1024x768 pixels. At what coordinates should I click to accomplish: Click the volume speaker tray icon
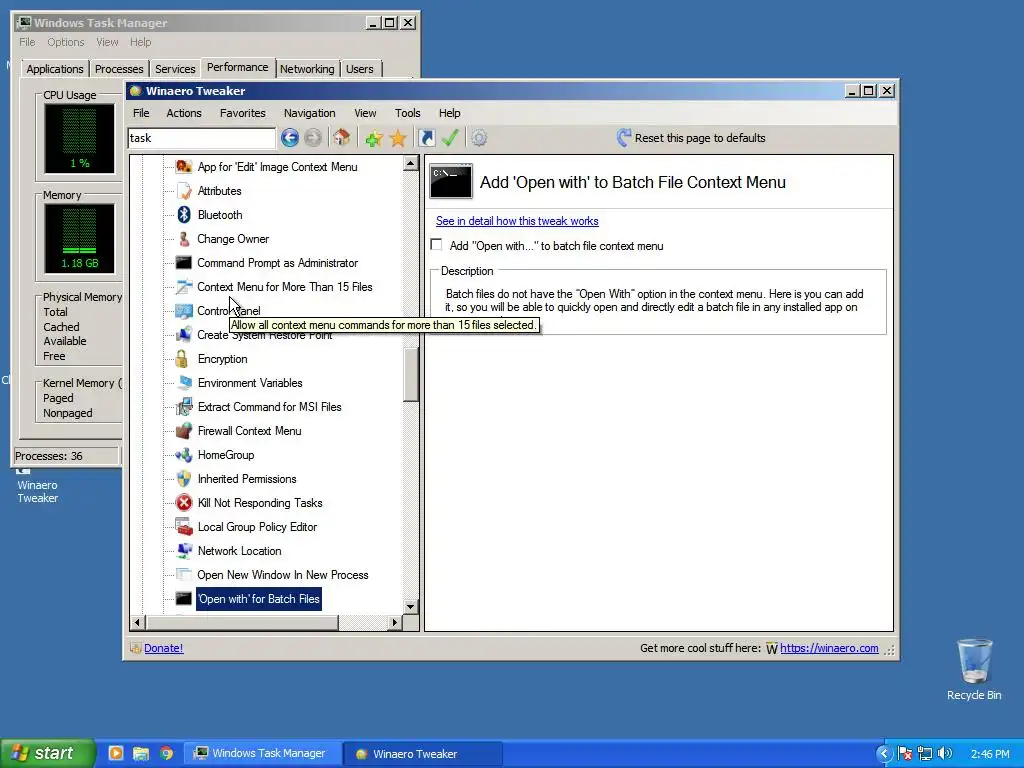click(944, 753)
